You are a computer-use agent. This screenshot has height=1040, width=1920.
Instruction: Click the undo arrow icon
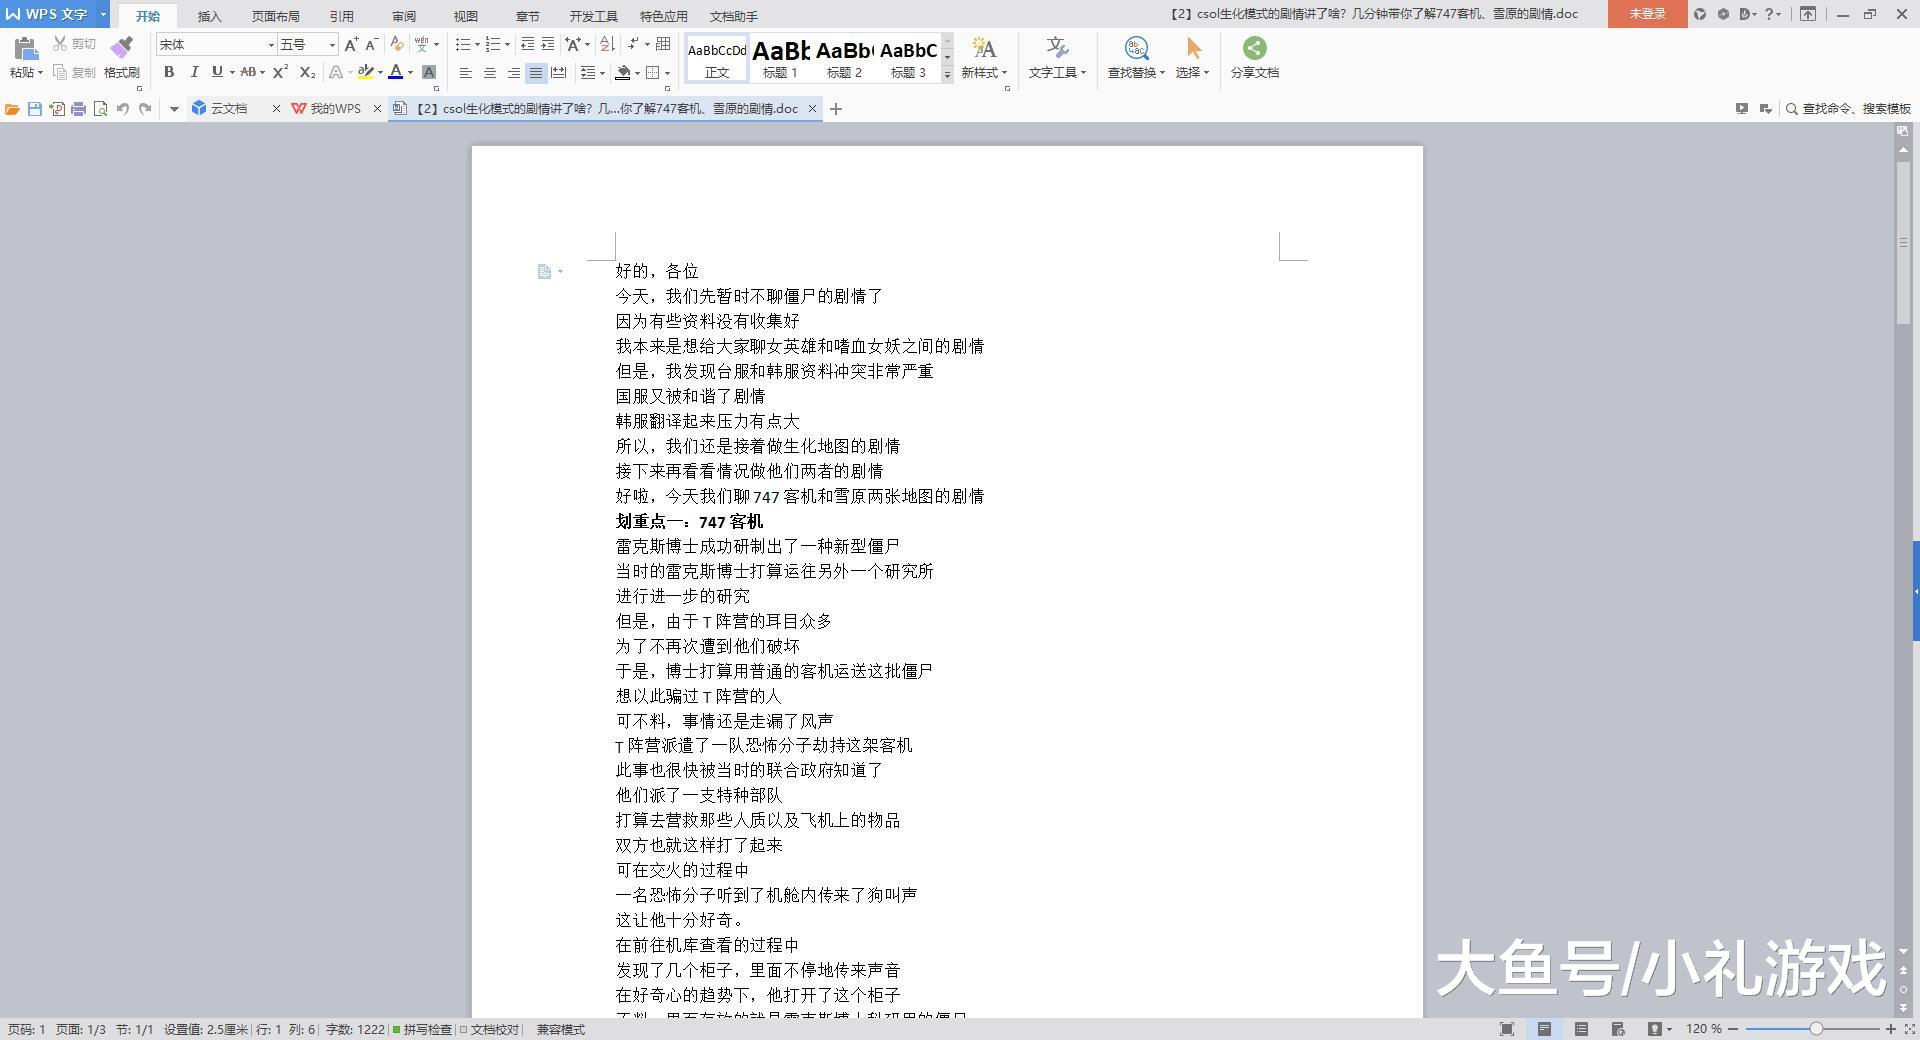point(122,109)
